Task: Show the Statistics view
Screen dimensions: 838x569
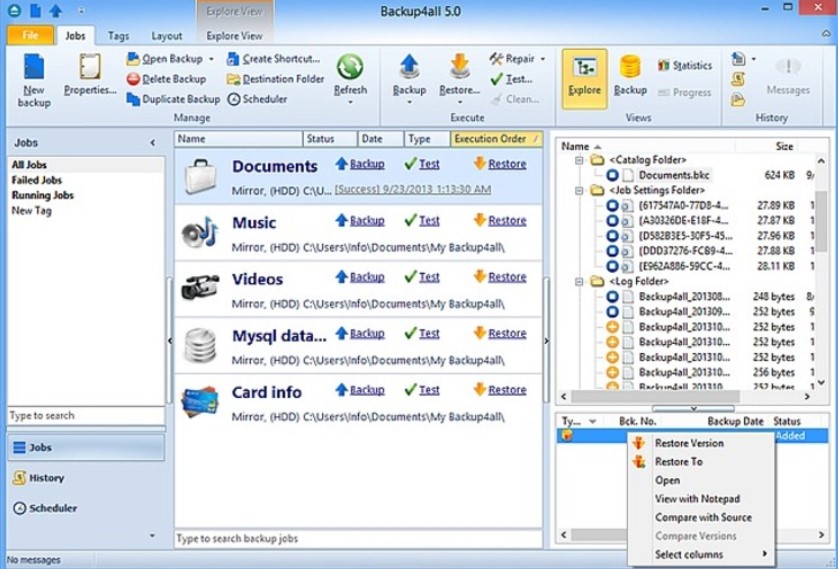Action: click(685, 65)
